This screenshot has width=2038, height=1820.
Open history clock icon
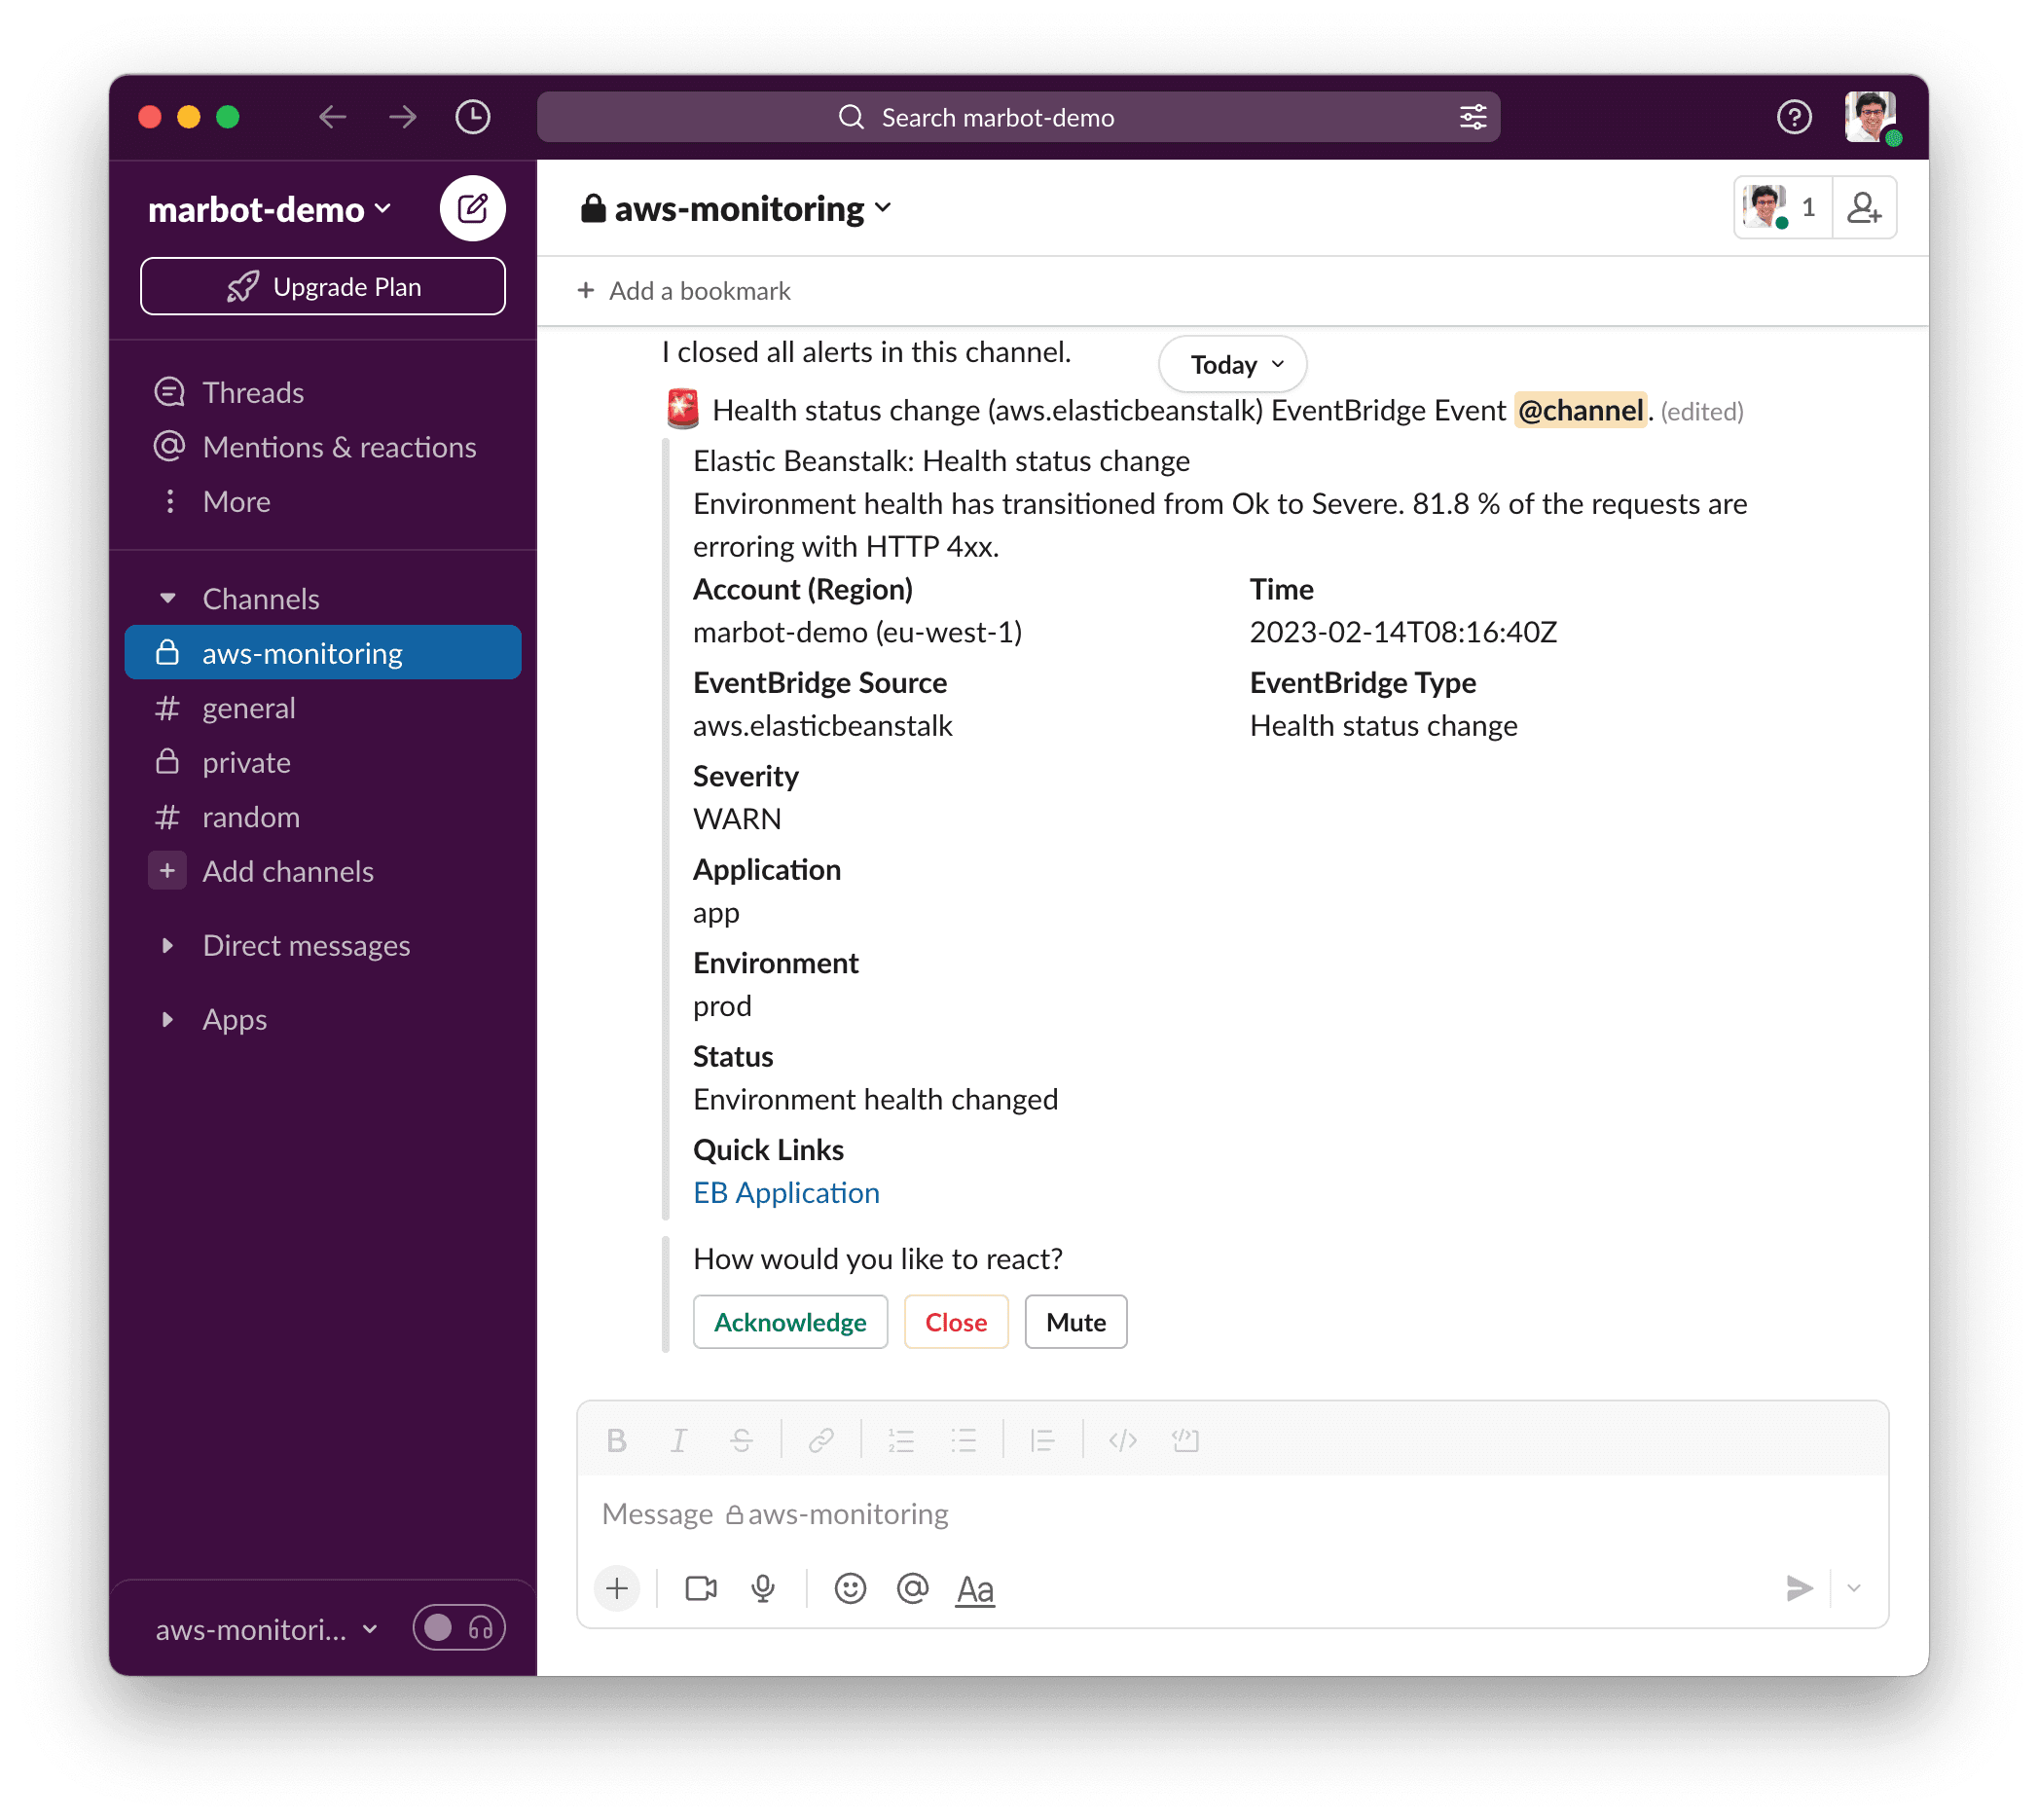coord(473,117)
